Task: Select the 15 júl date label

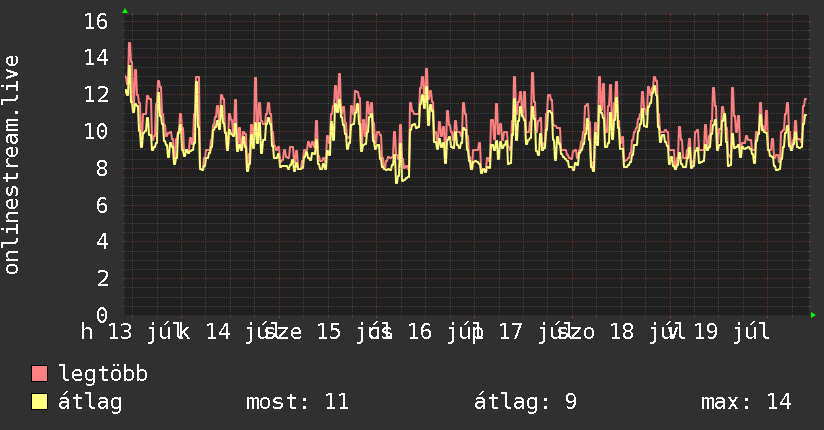Action: click(351, 332)
